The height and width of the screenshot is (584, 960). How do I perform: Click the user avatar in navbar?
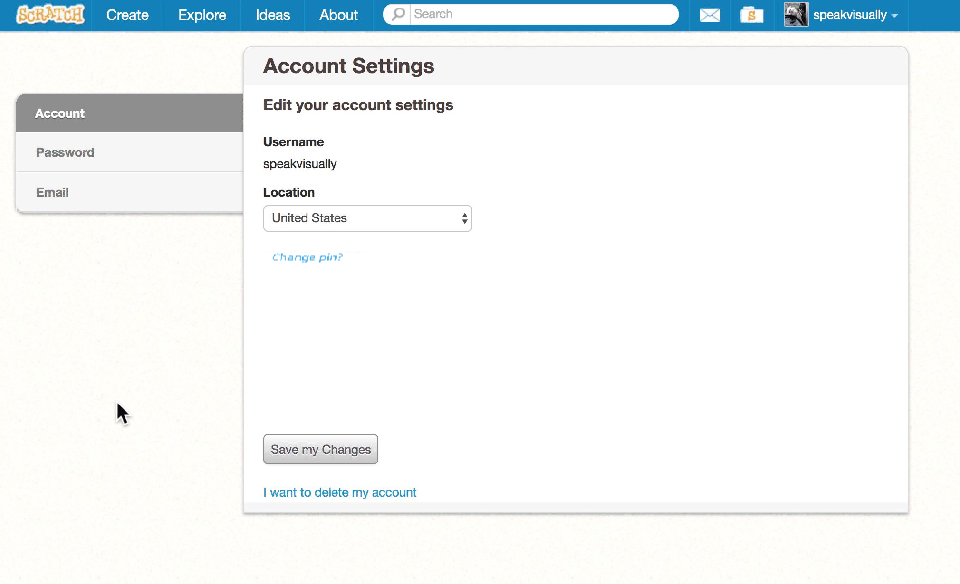(x=796, y=15)
